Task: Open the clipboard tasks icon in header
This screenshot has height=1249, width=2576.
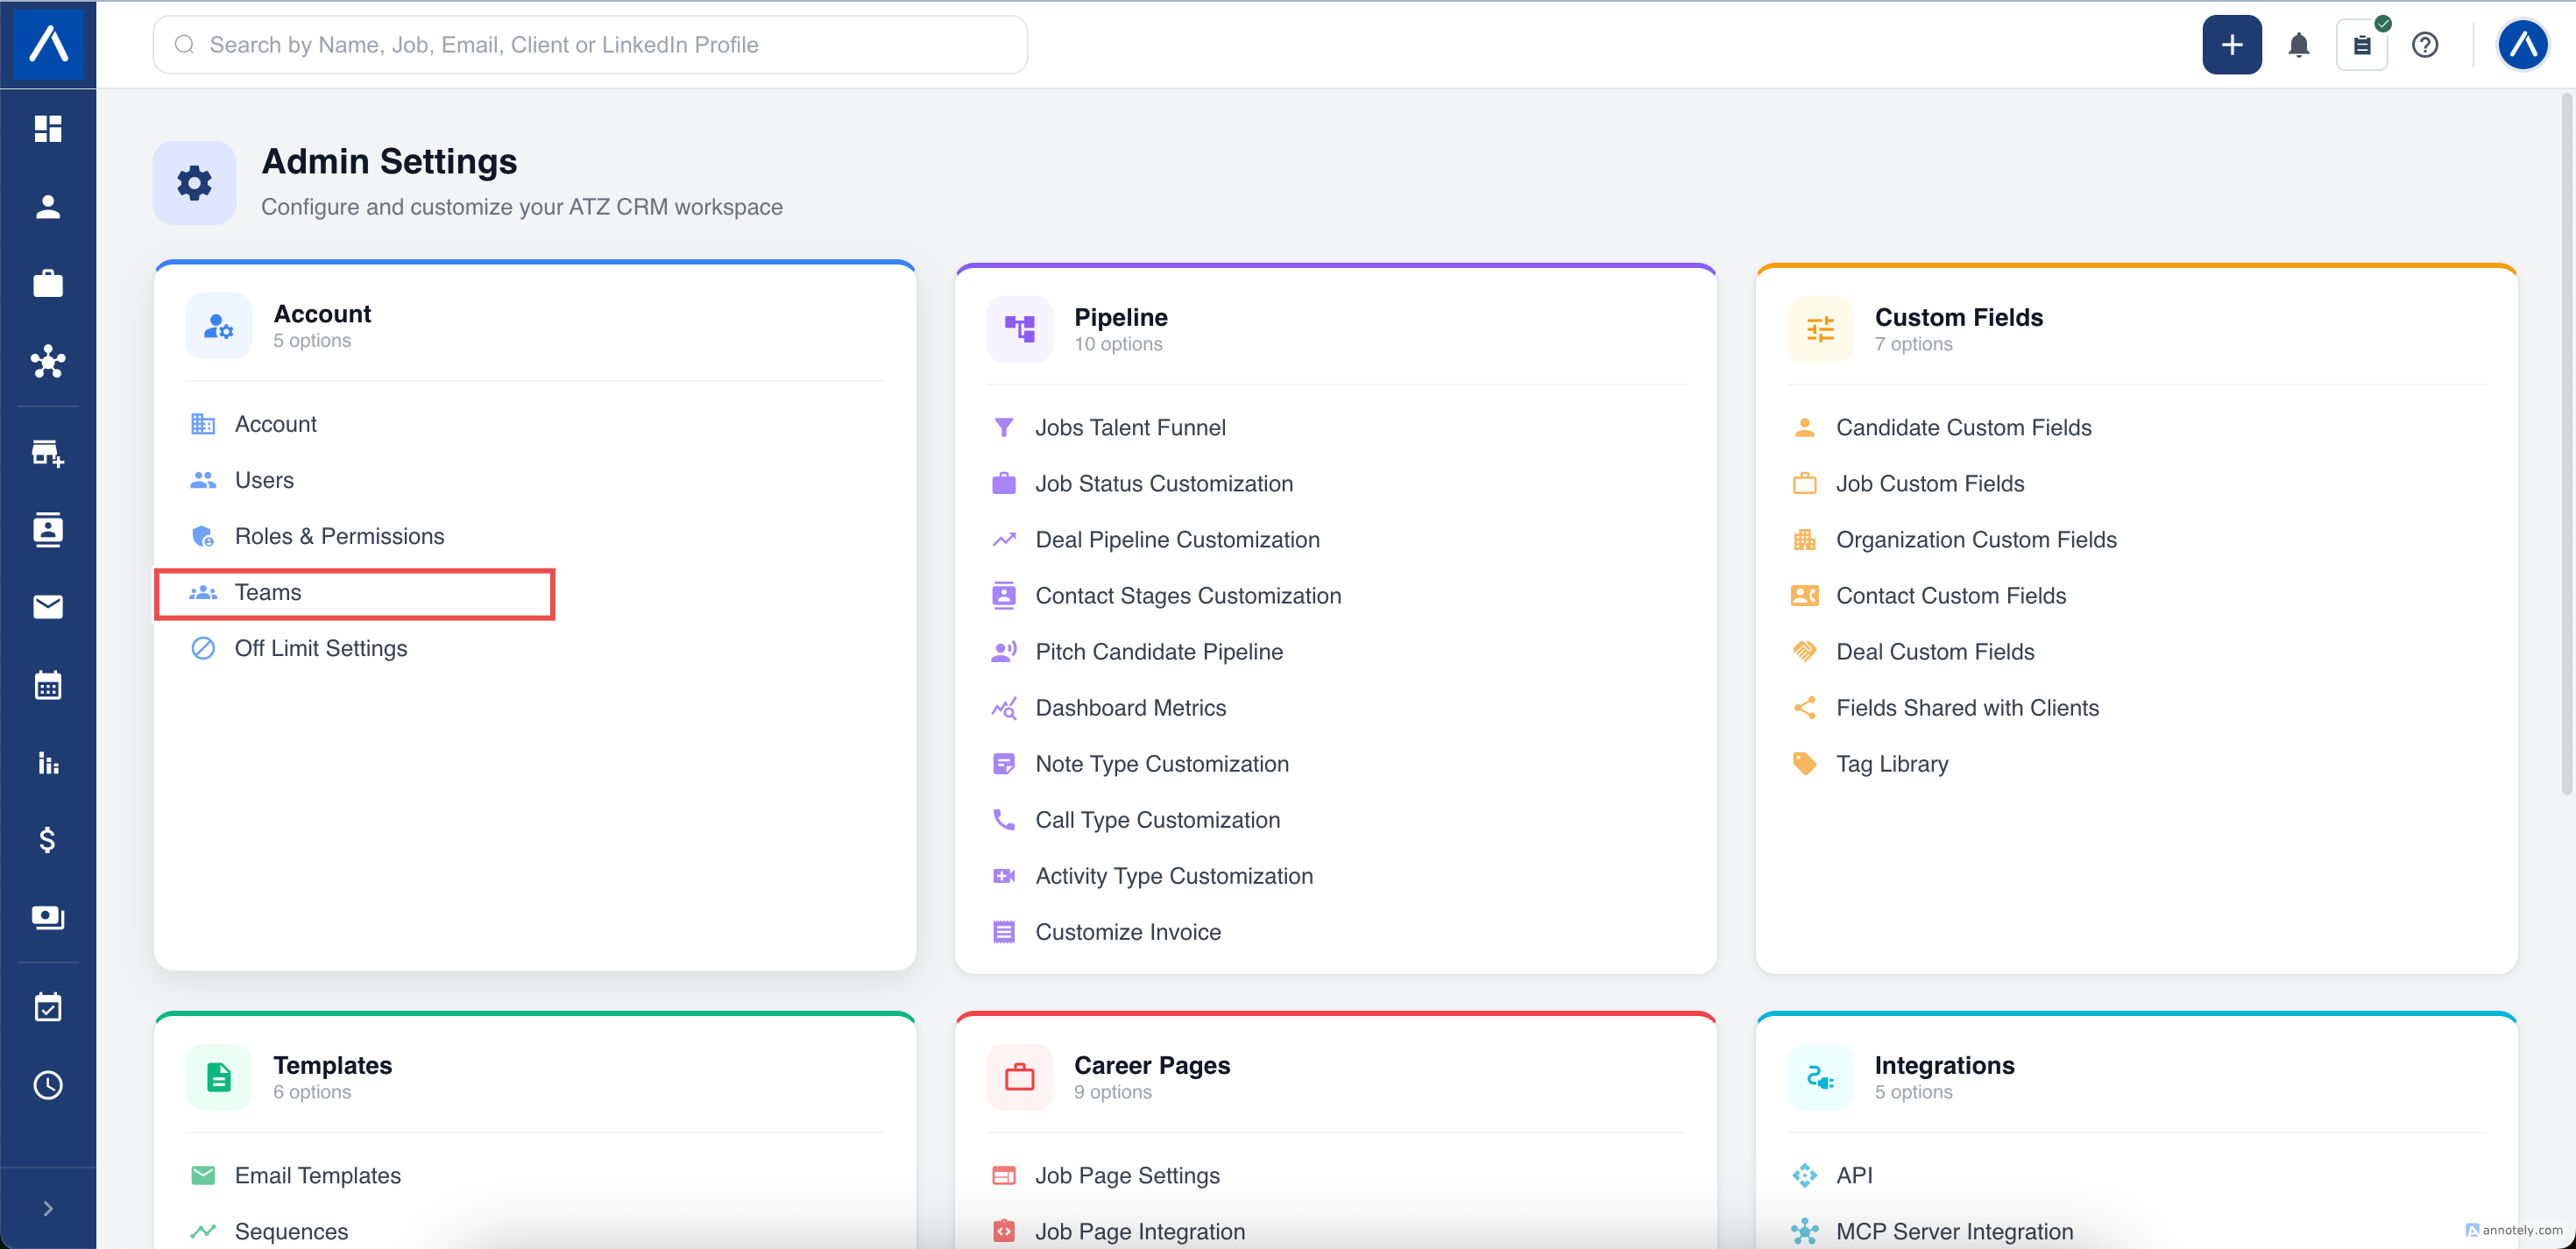Action: (x=2361, y=45)
